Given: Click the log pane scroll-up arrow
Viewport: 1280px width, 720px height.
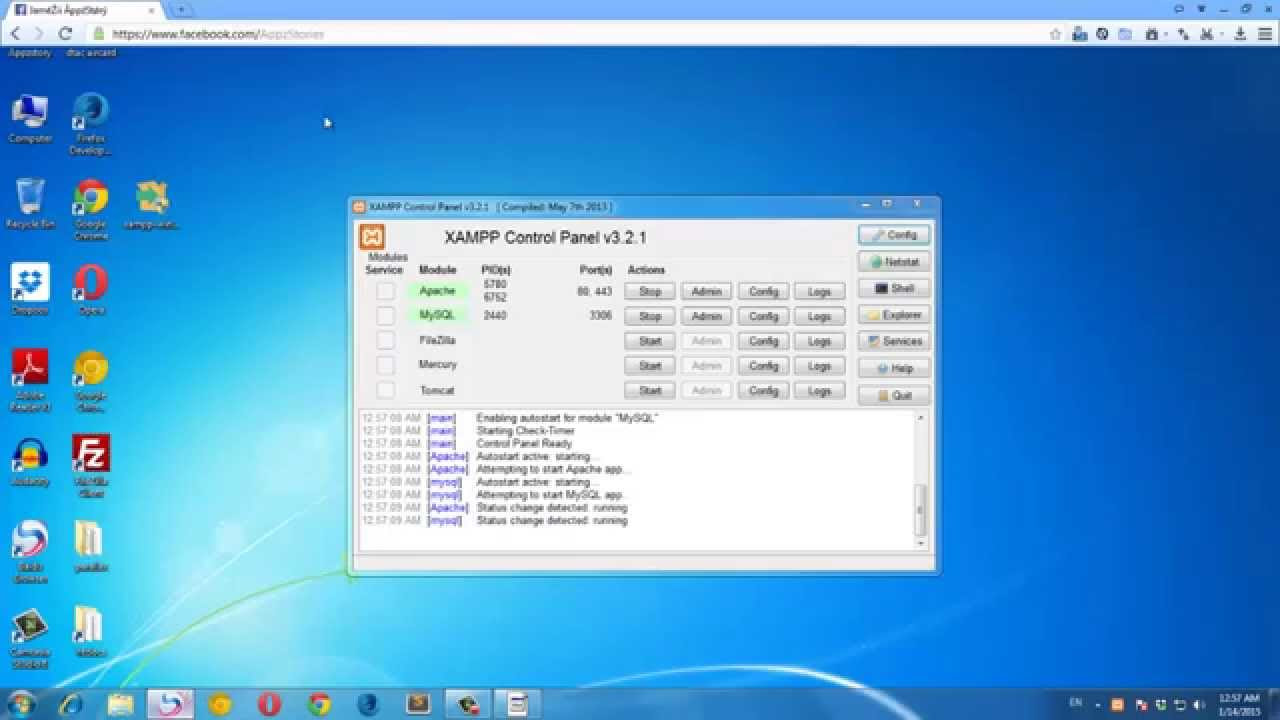Looking at the screenshot, I should [921, 417].
